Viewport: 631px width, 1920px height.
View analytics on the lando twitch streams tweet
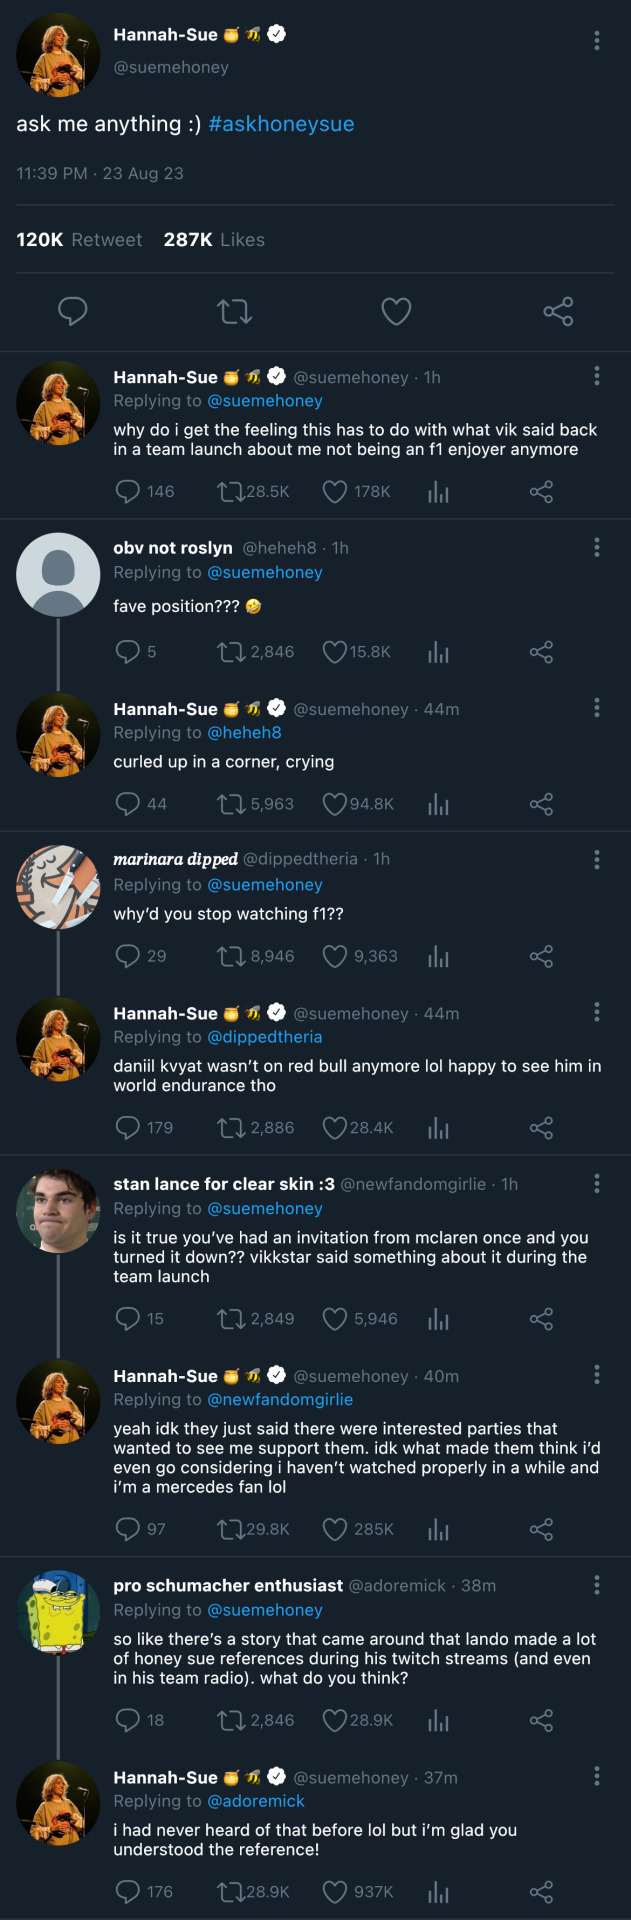(438, 1720)
